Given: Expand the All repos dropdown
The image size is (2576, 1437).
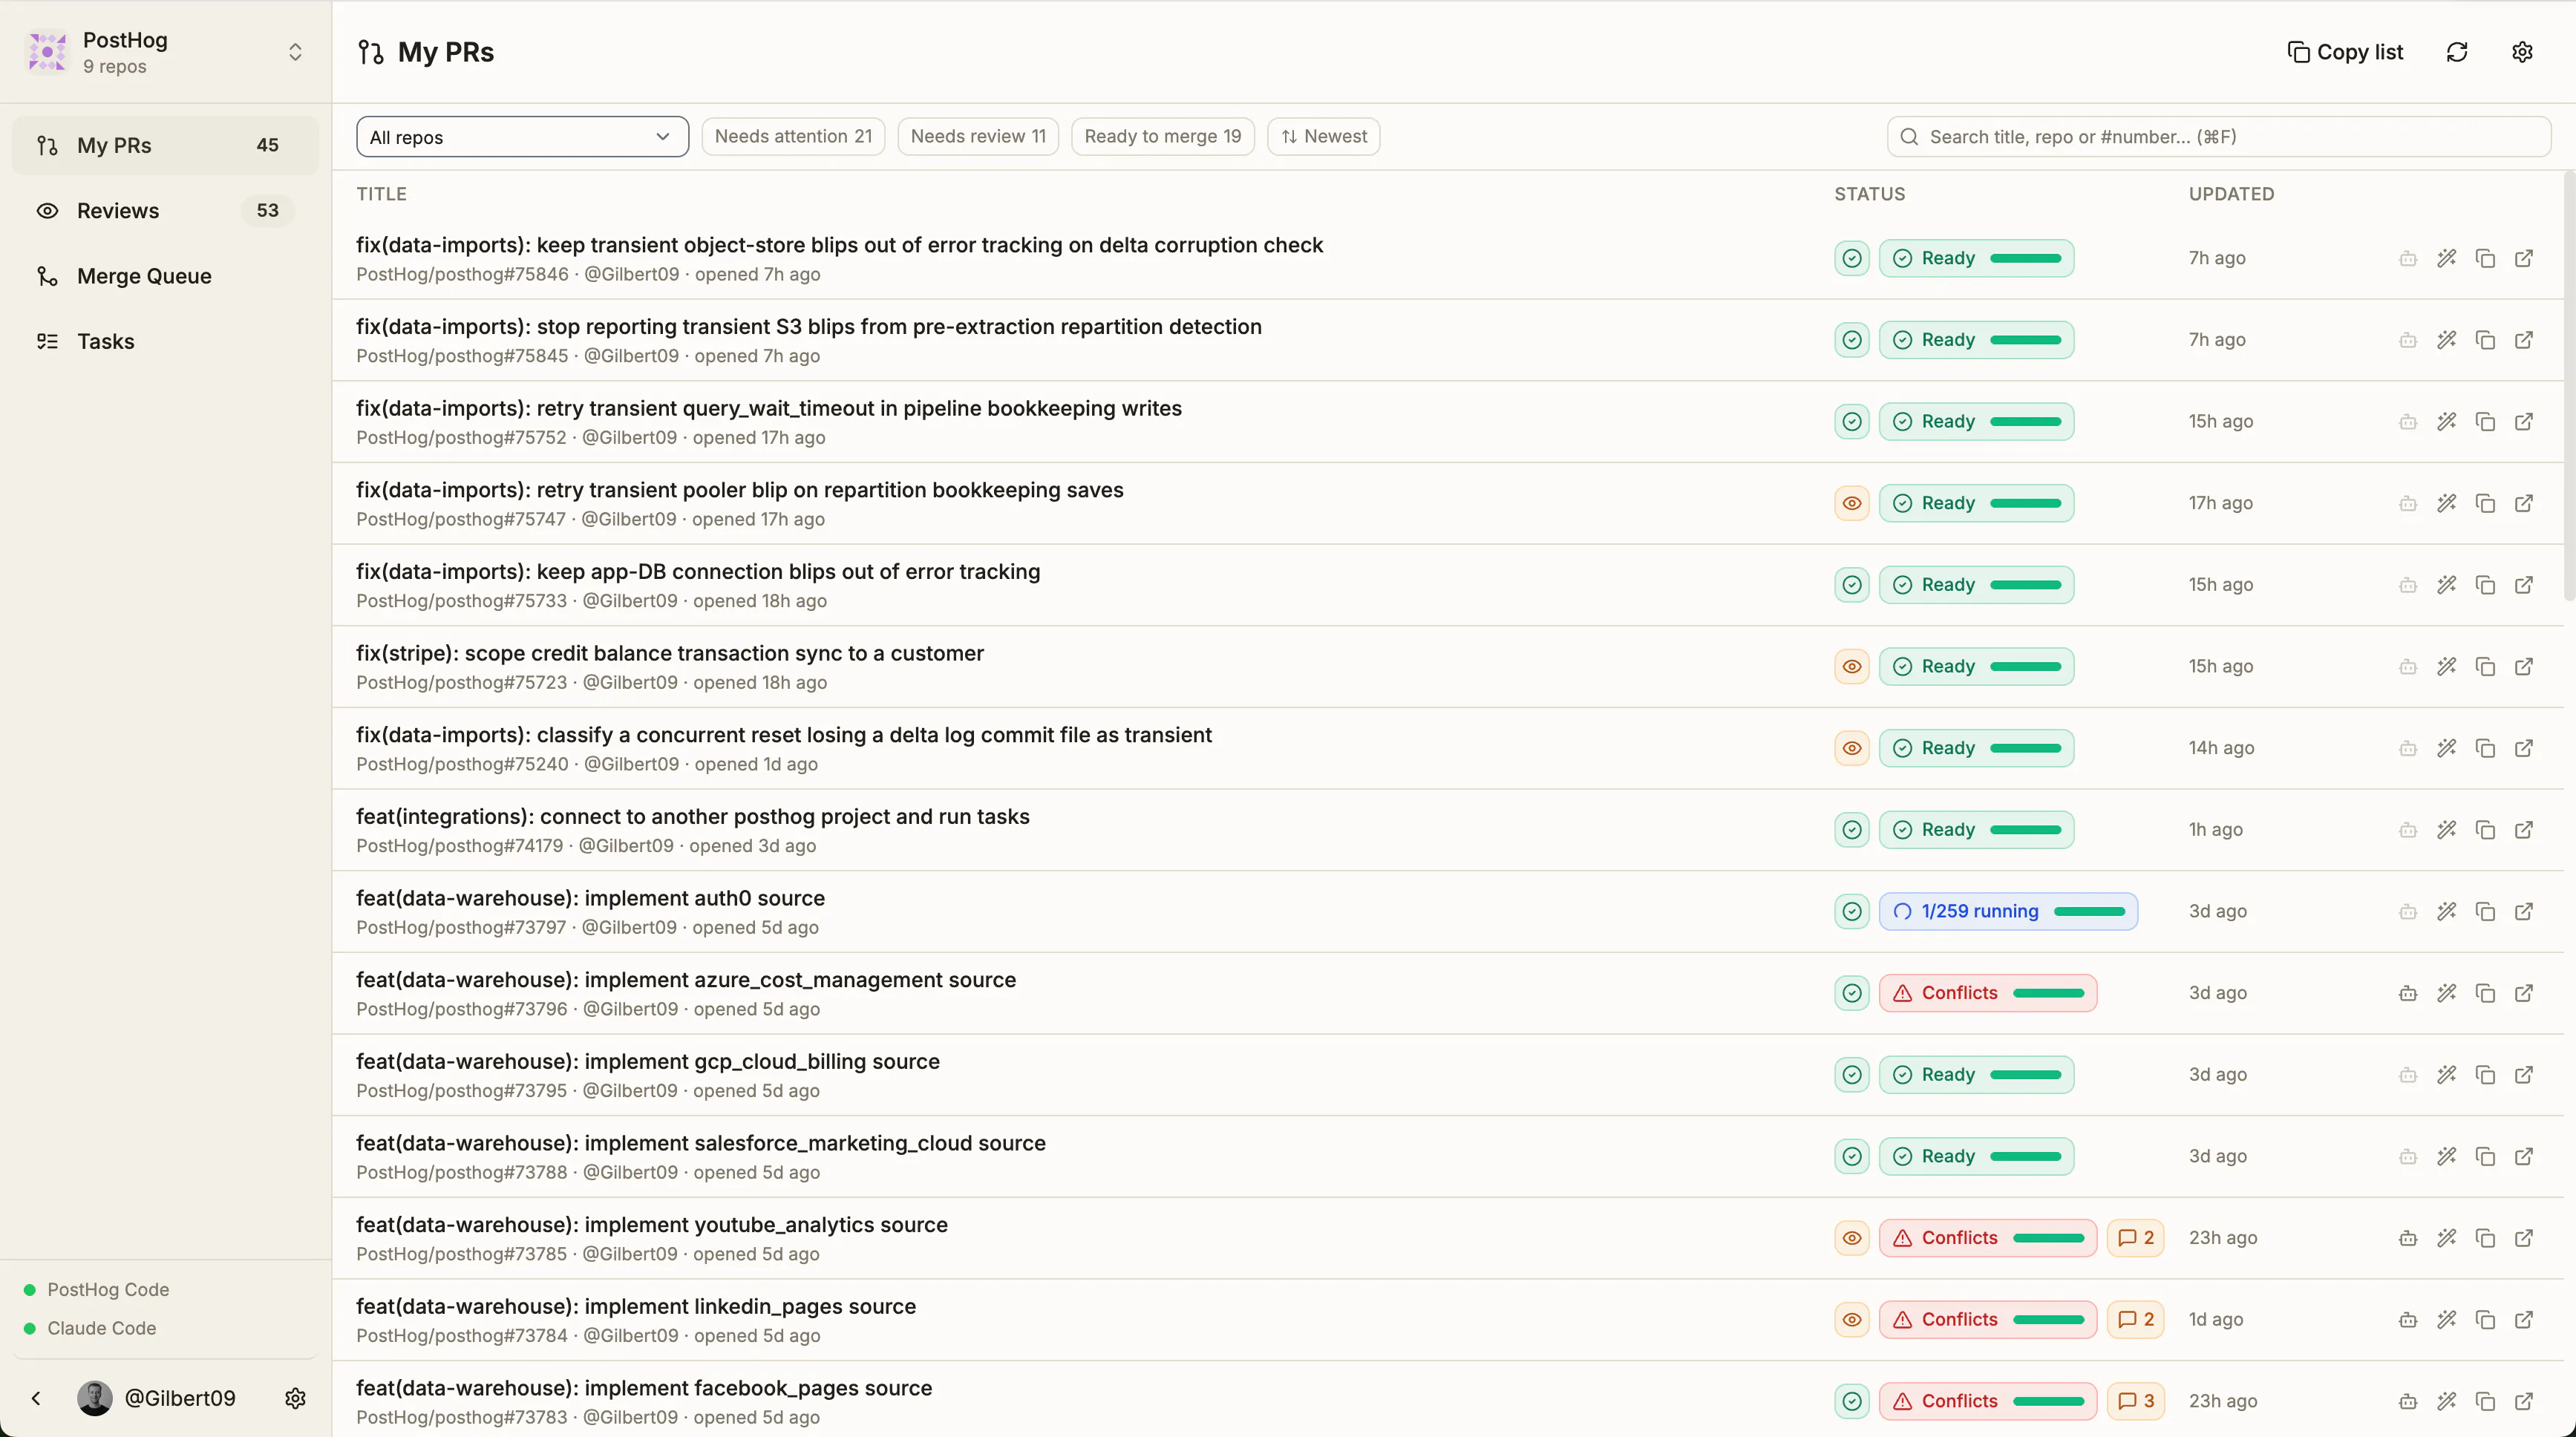Looking at the screenshot, I should click(x=522, y=137).
